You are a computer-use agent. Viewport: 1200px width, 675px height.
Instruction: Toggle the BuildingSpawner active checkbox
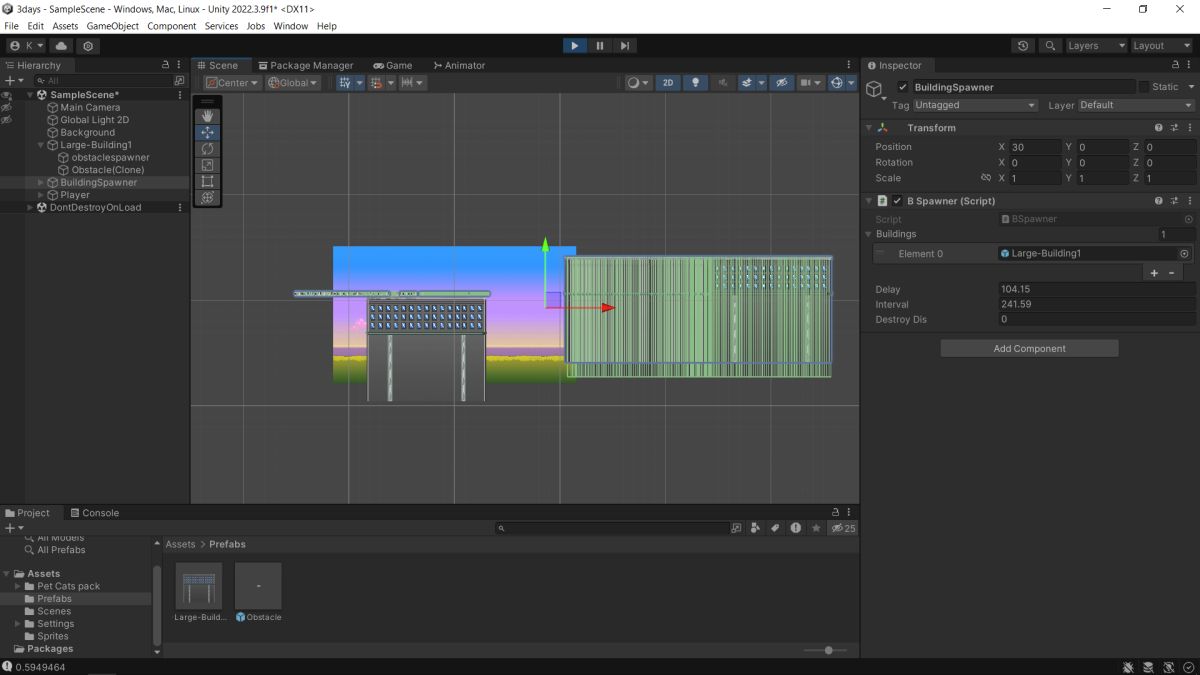coord(903,87)
